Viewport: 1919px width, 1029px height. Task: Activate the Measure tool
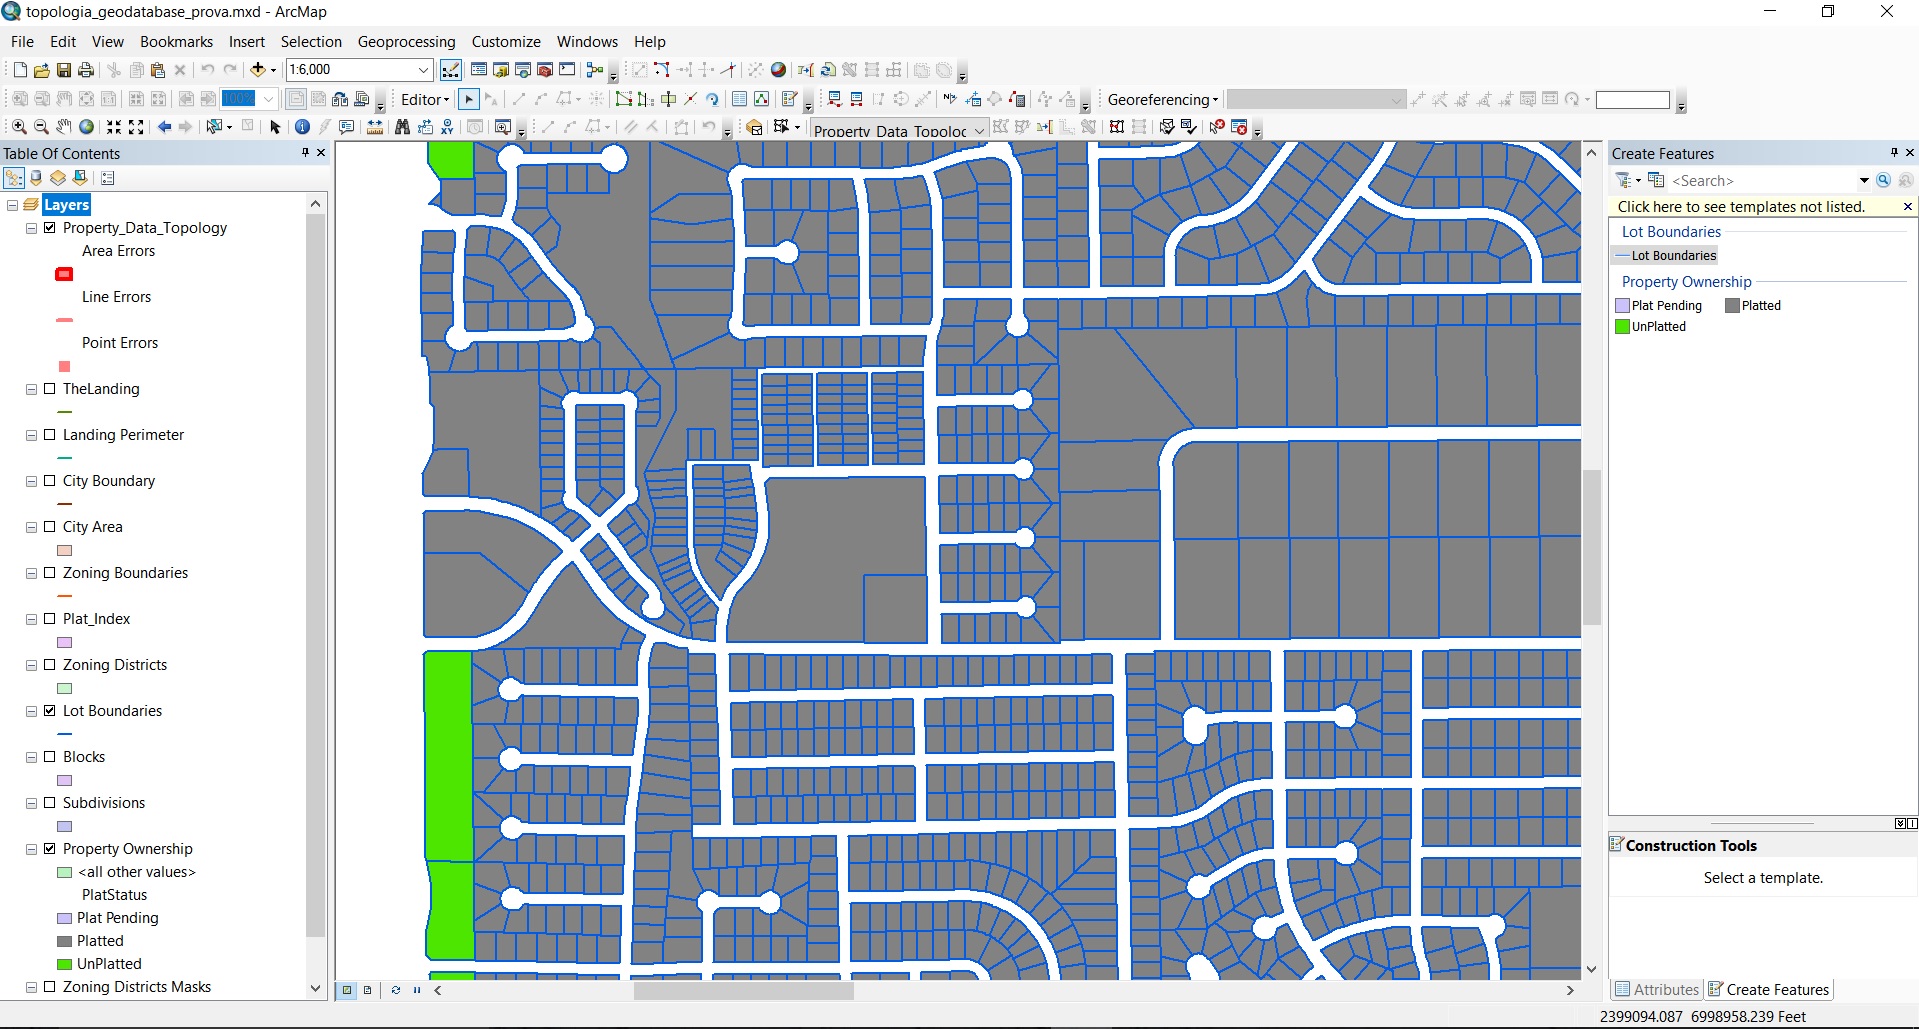(x=374, y=126)
